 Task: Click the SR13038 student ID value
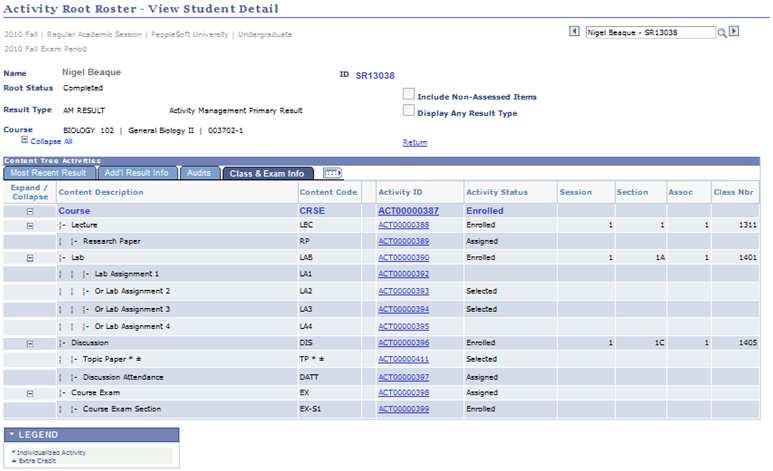click(x=375, y=75)
